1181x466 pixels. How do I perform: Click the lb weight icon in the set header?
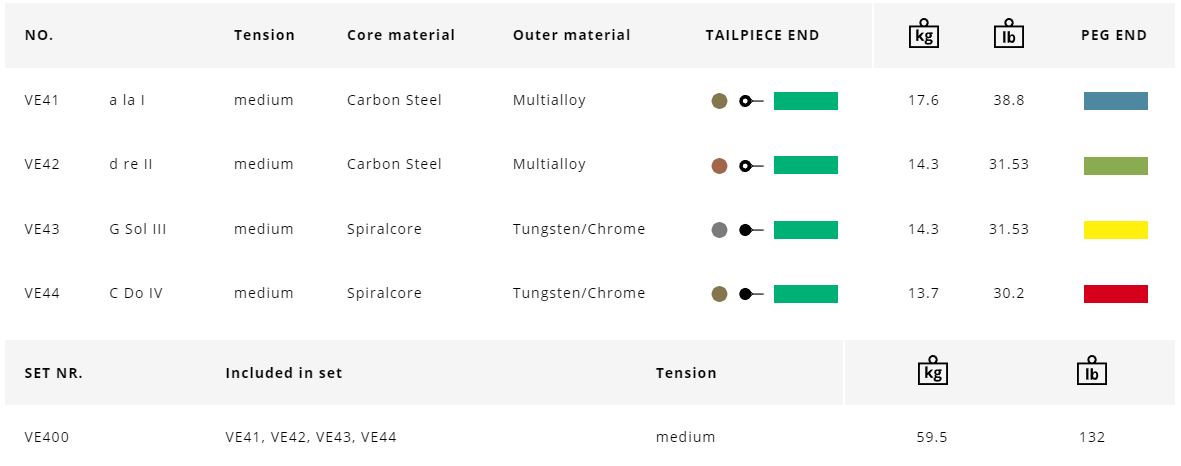(x=1091, y=371)
